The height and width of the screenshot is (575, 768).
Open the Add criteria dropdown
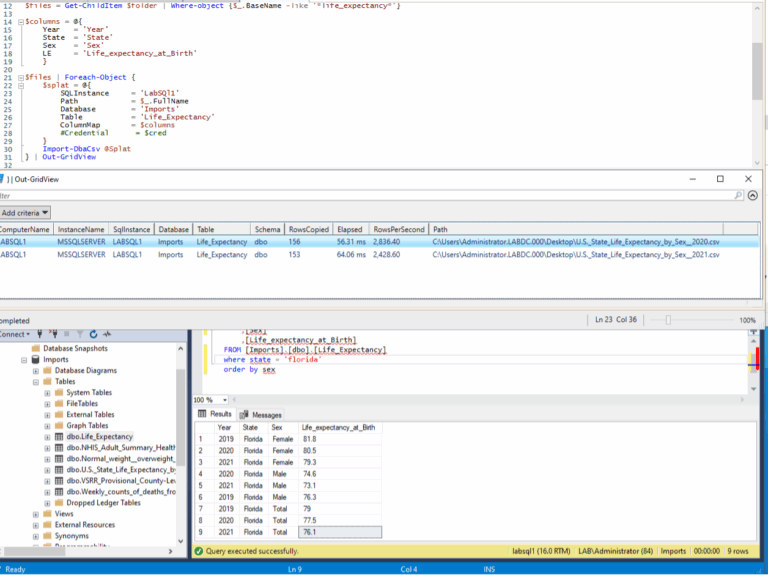click(25, 212)
